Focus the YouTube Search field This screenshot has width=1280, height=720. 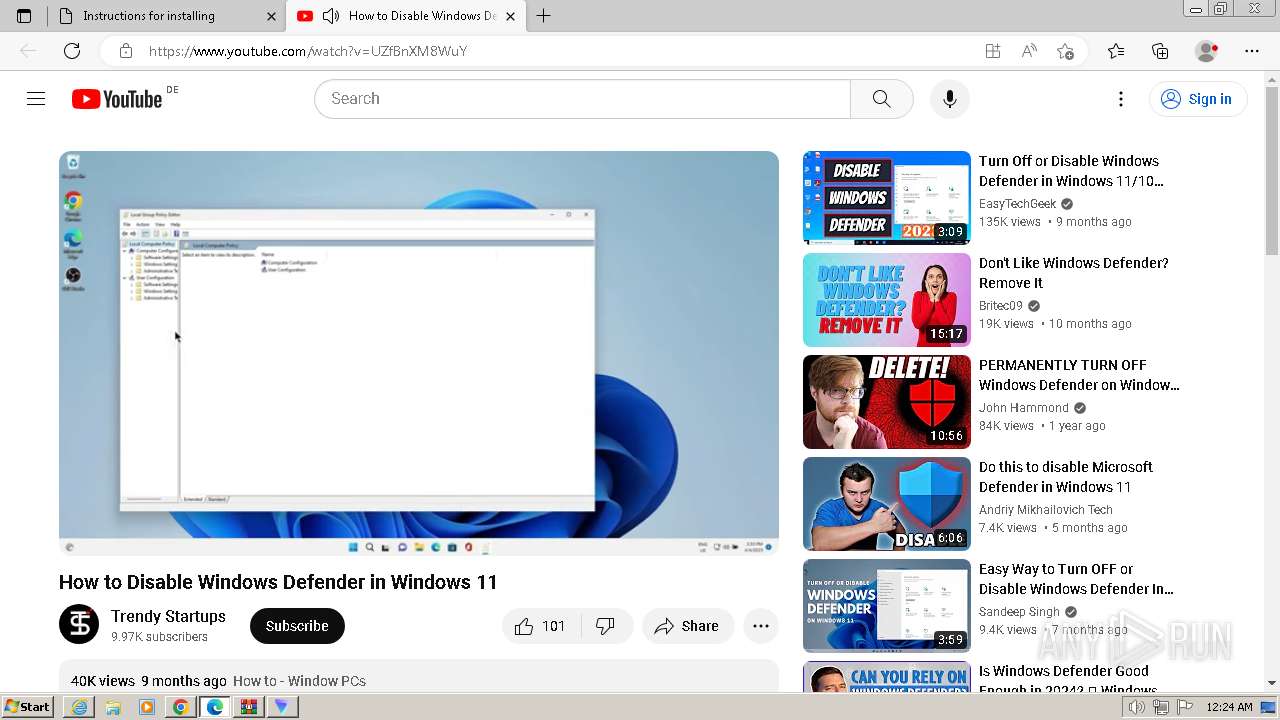pyautogui.click(x=583, y=98)
